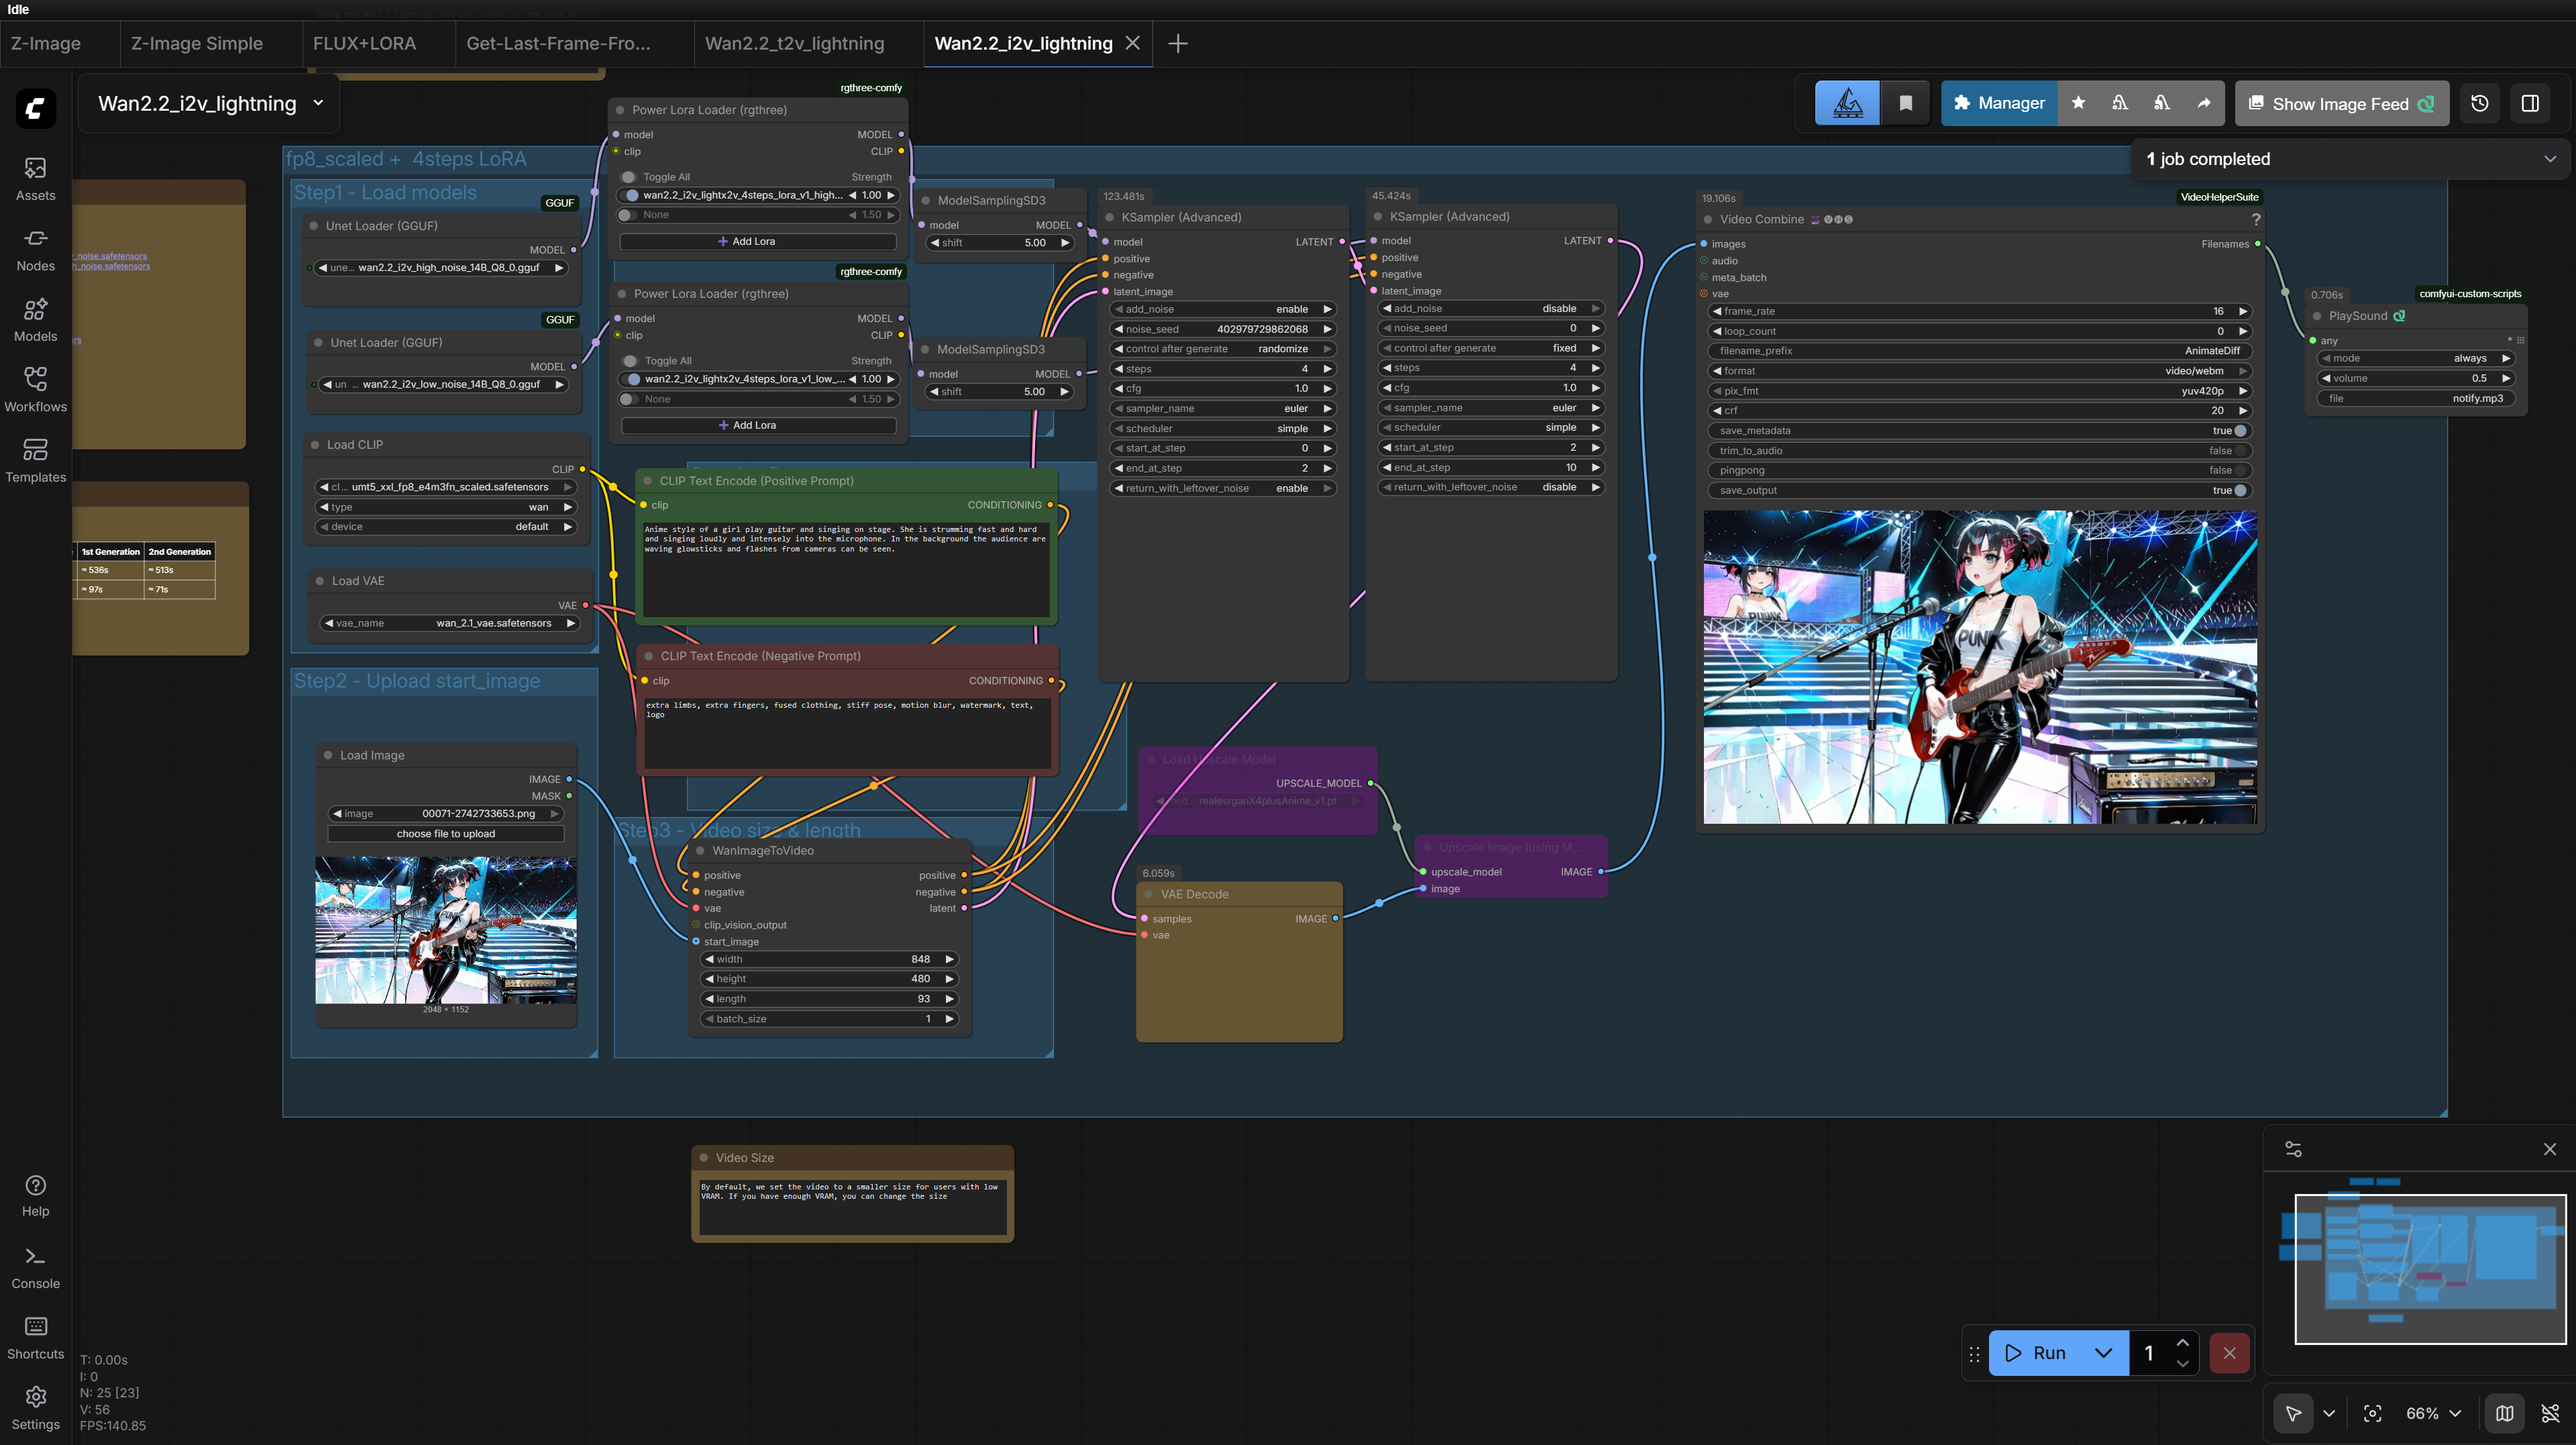The image size is (2576, 1445).
Task: Click the fit view icon near zoom
Action: 2372,1413
